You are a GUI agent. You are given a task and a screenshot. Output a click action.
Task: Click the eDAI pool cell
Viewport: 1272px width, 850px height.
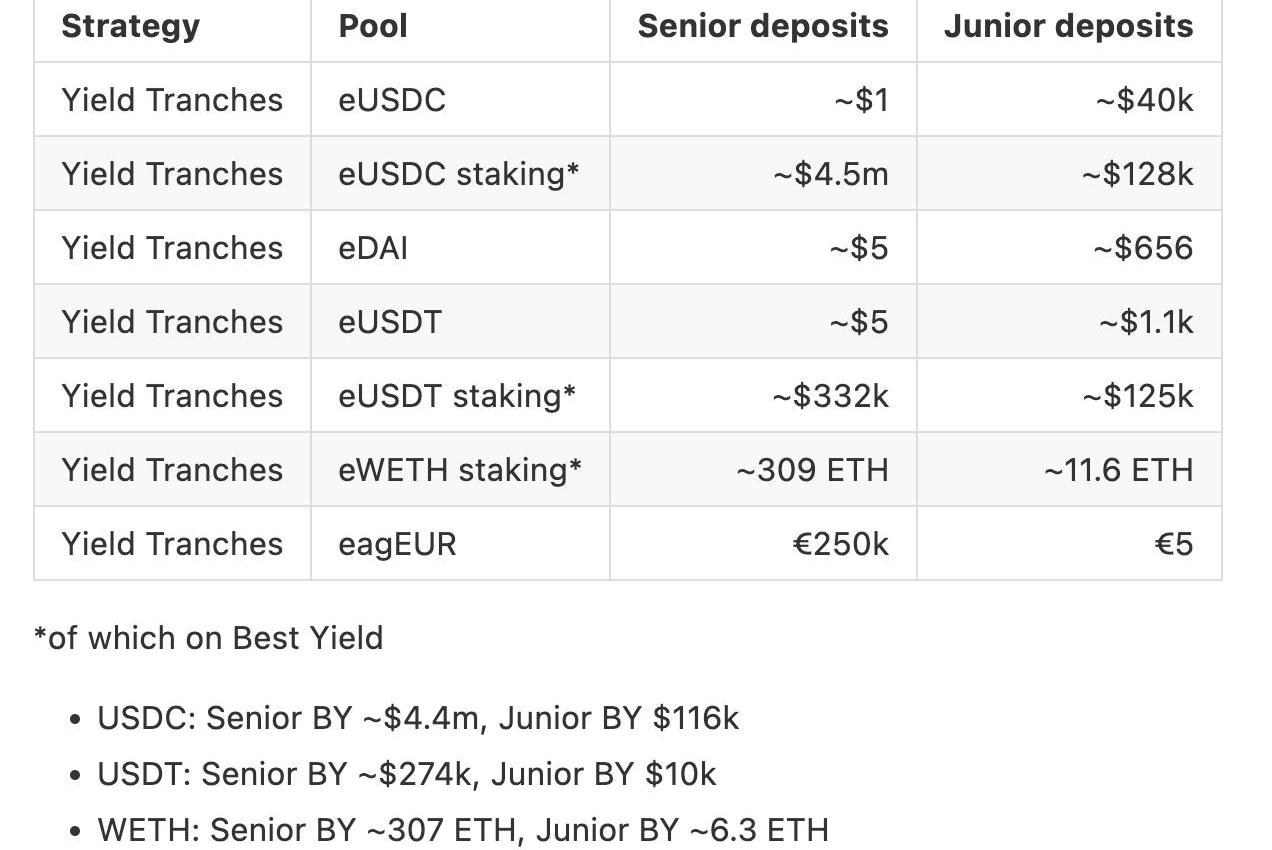click(x=373, y=248)
